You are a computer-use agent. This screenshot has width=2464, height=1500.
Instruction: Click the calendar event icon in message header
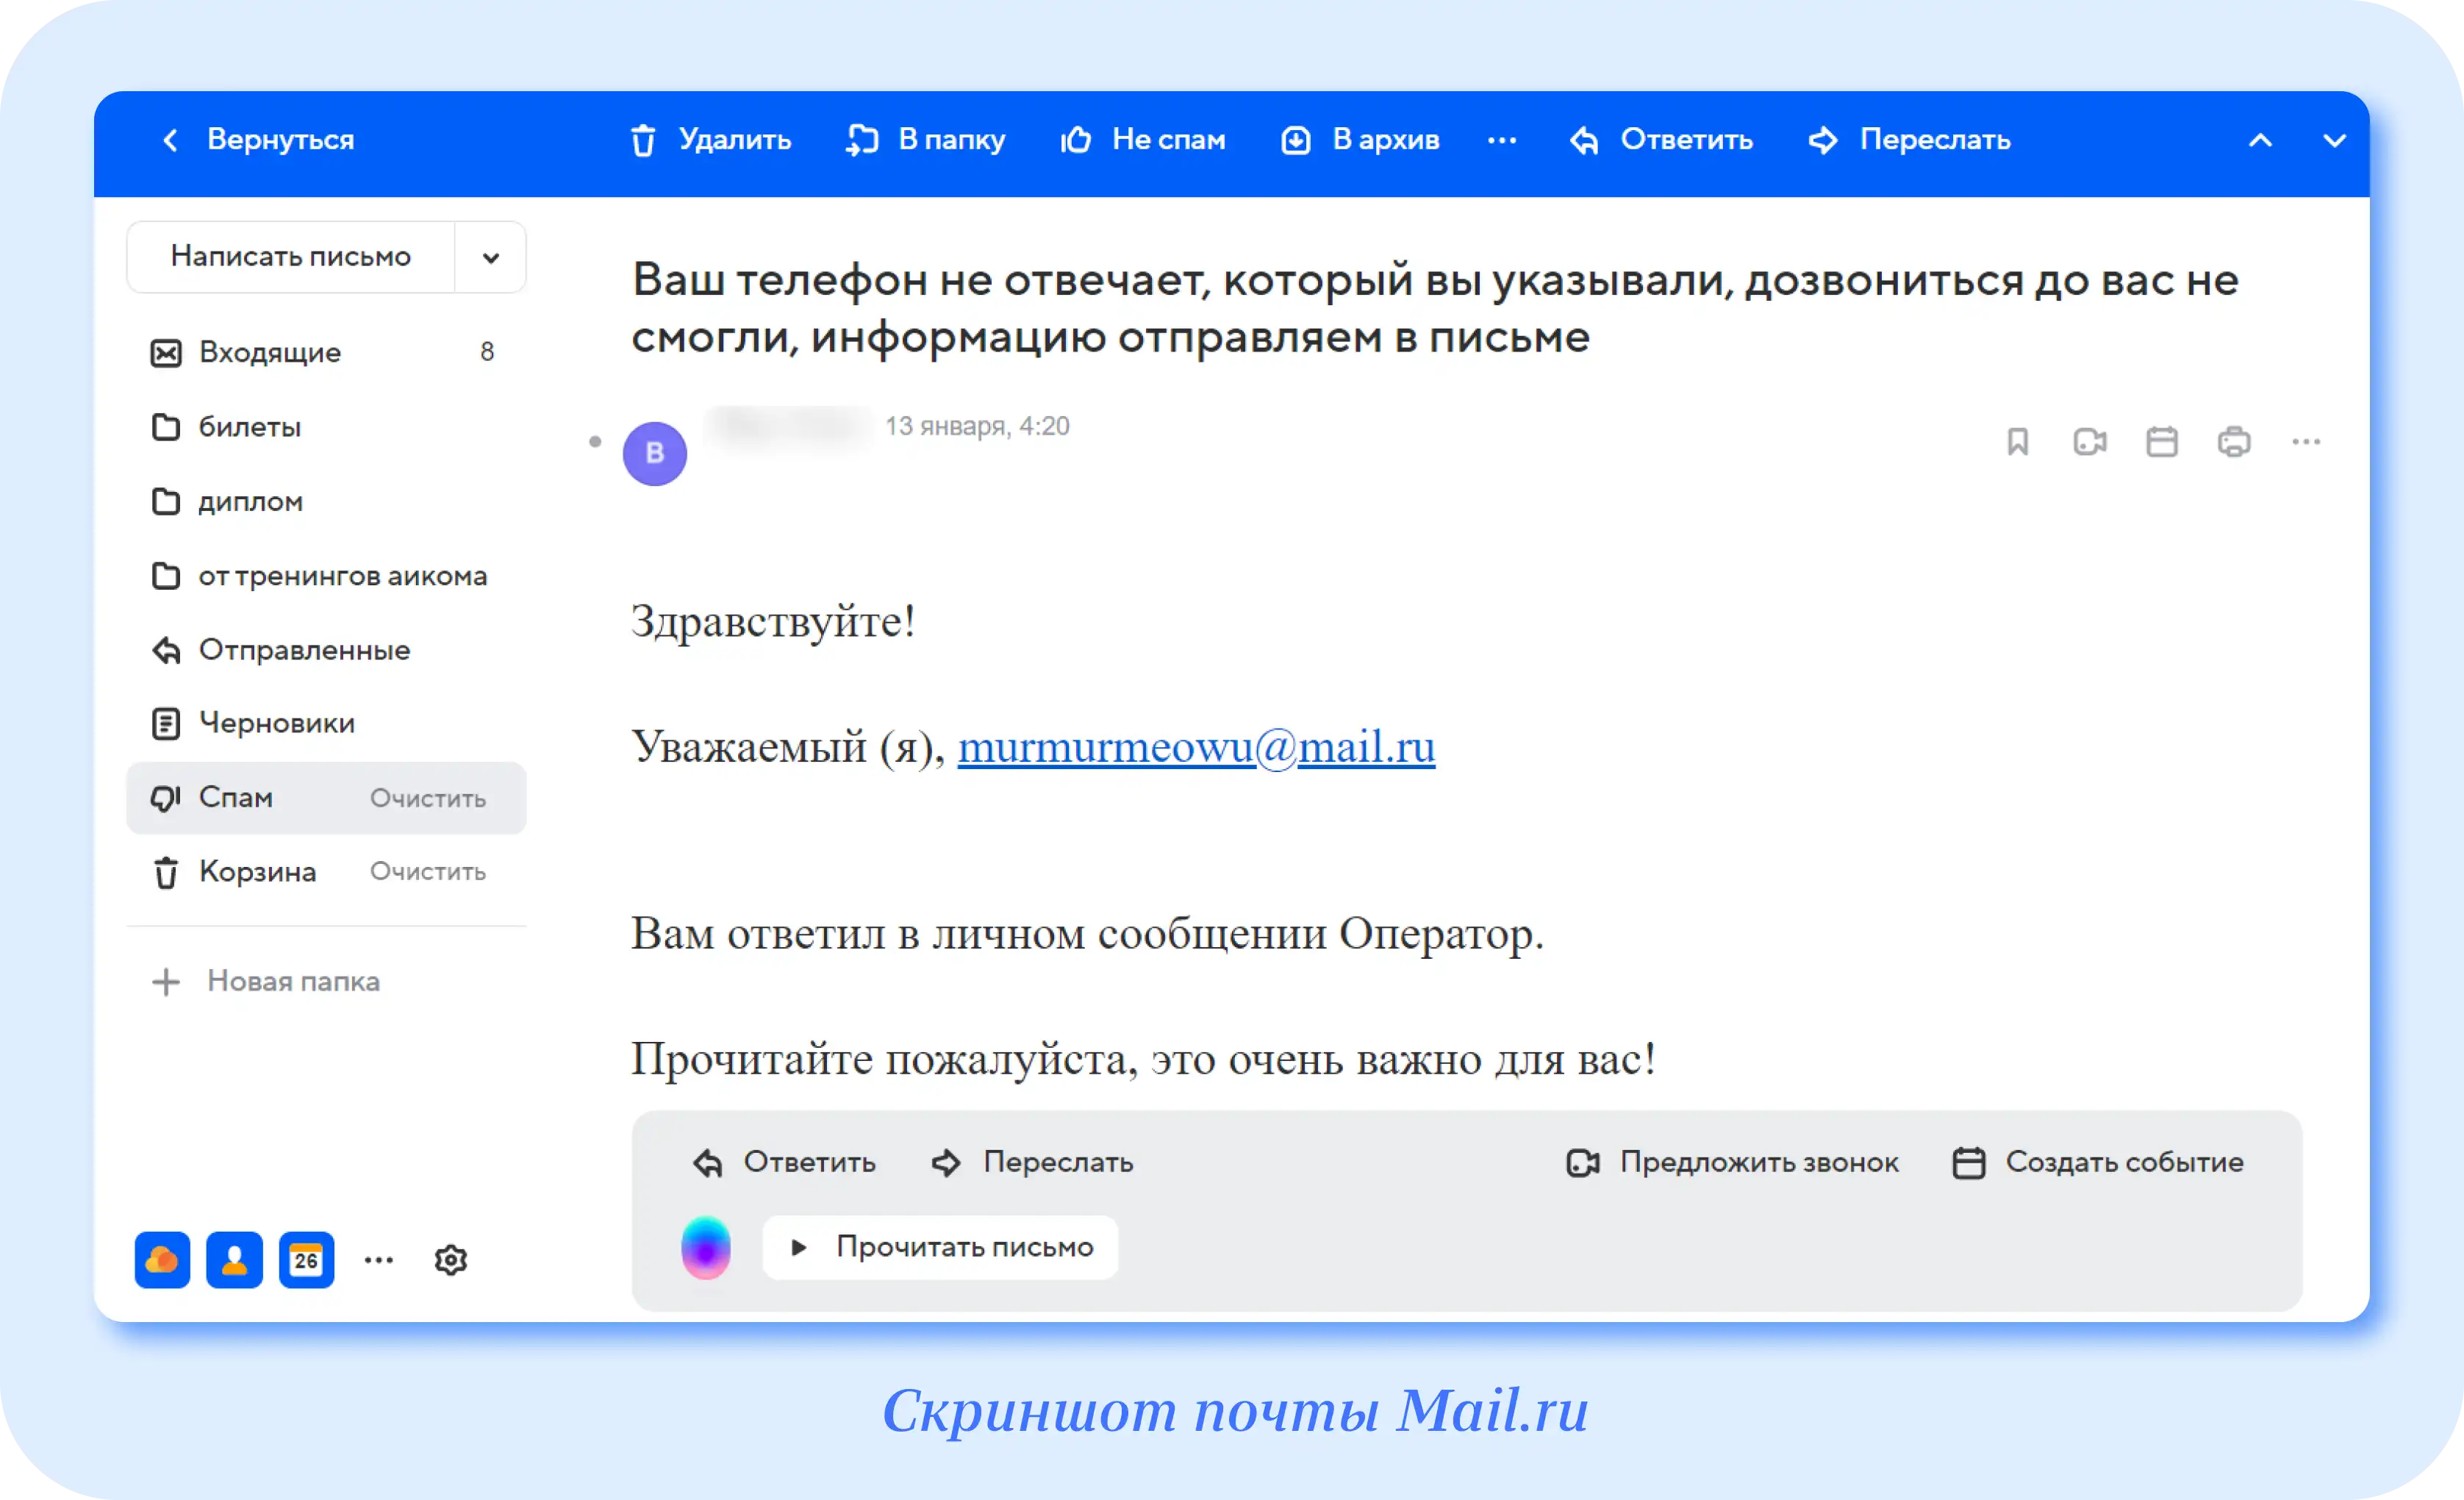point(2162,442)
